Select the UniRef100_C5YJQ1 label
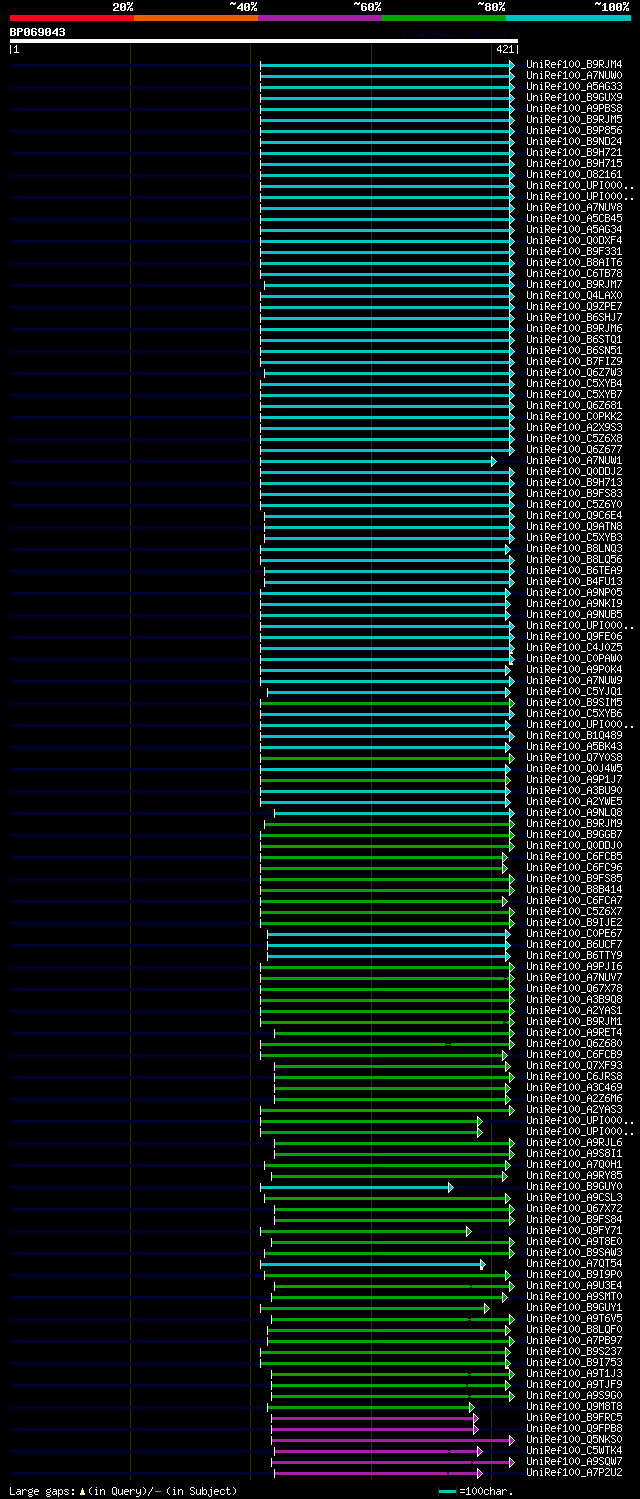Screen dimensions: 640x1499 click(574, 691)
